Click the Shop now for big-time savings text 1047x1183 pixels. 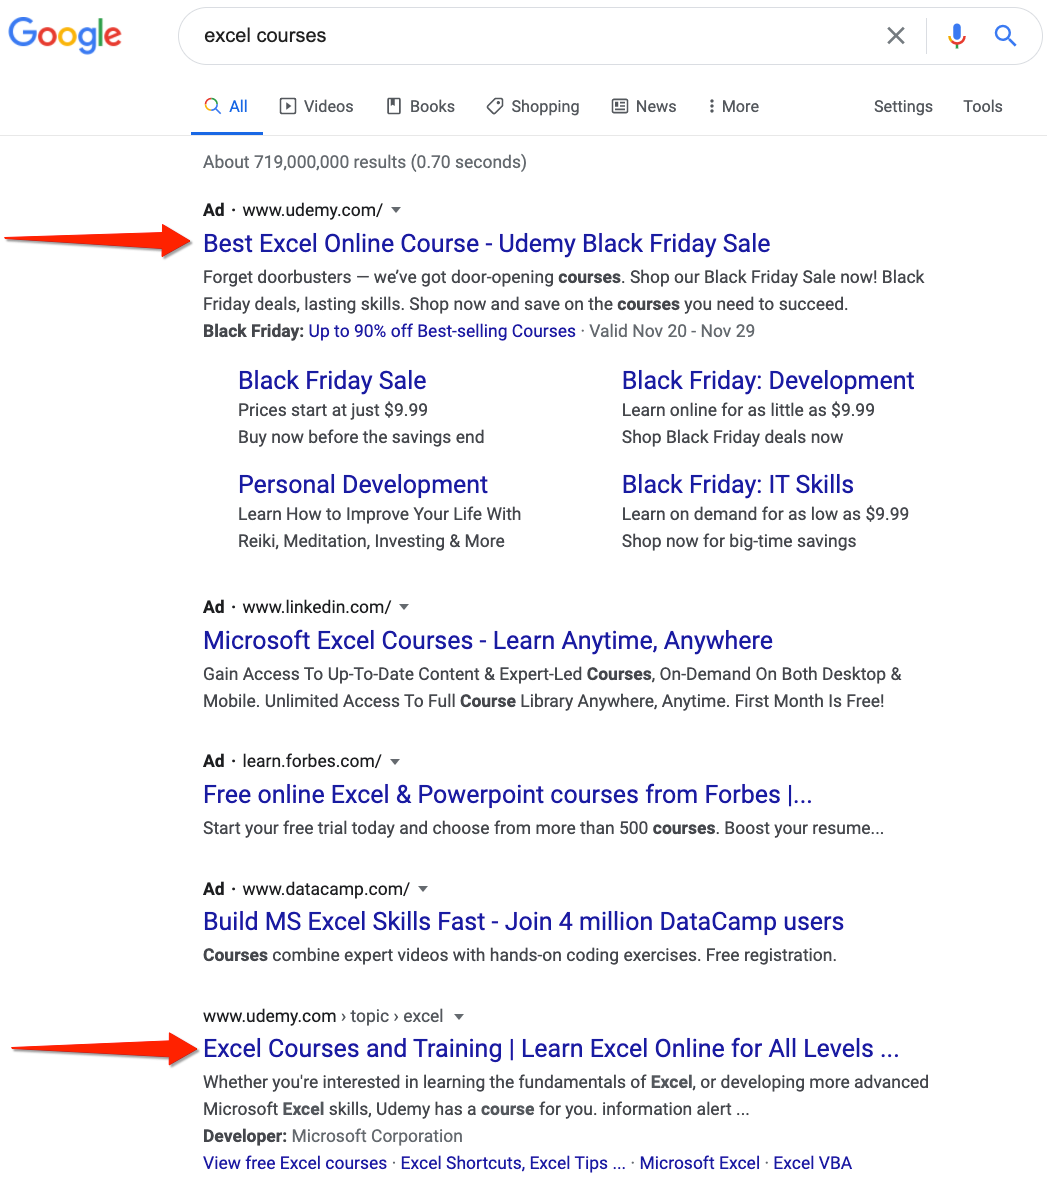pyautogui.click(x=739, y=542)
